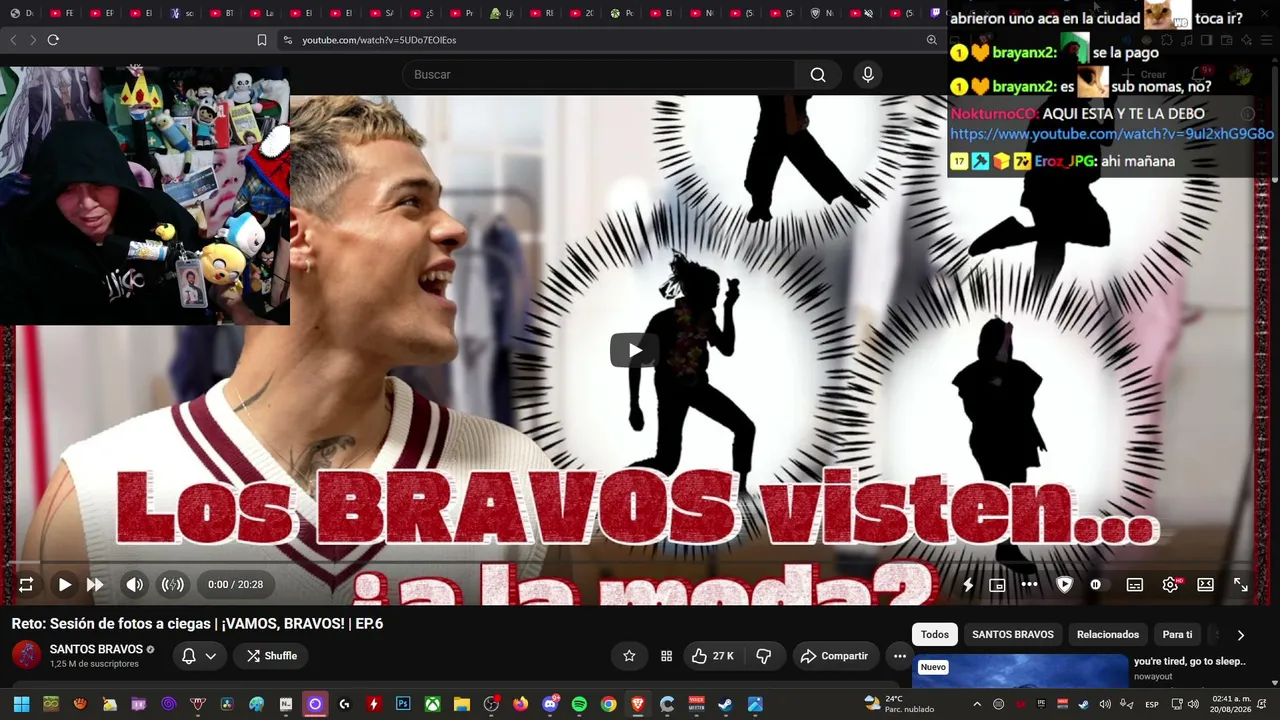Click the Shuffle button
This screenshot has height=720, width=1280.
pos(272,656)
